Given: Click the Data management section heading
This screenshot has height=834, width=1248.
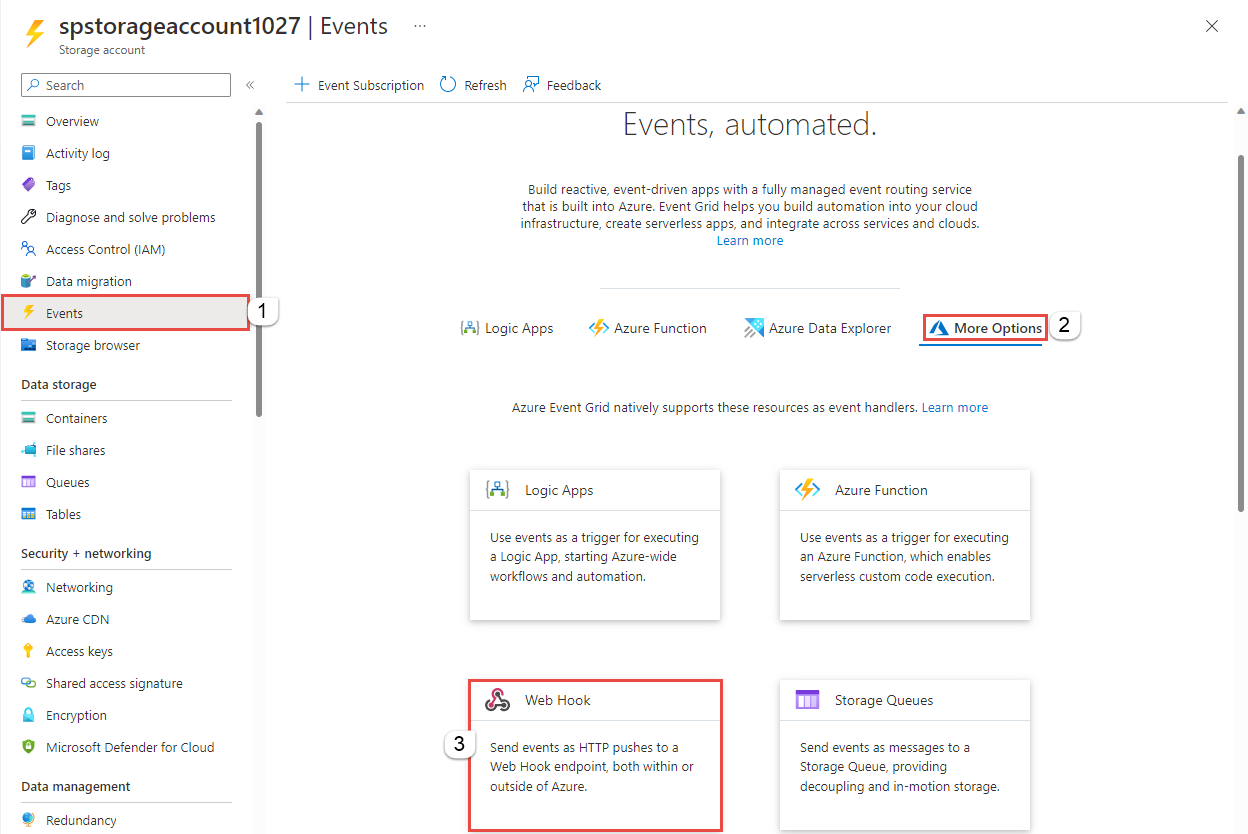Looking at the screenshot, I should (x=76, y=787).
